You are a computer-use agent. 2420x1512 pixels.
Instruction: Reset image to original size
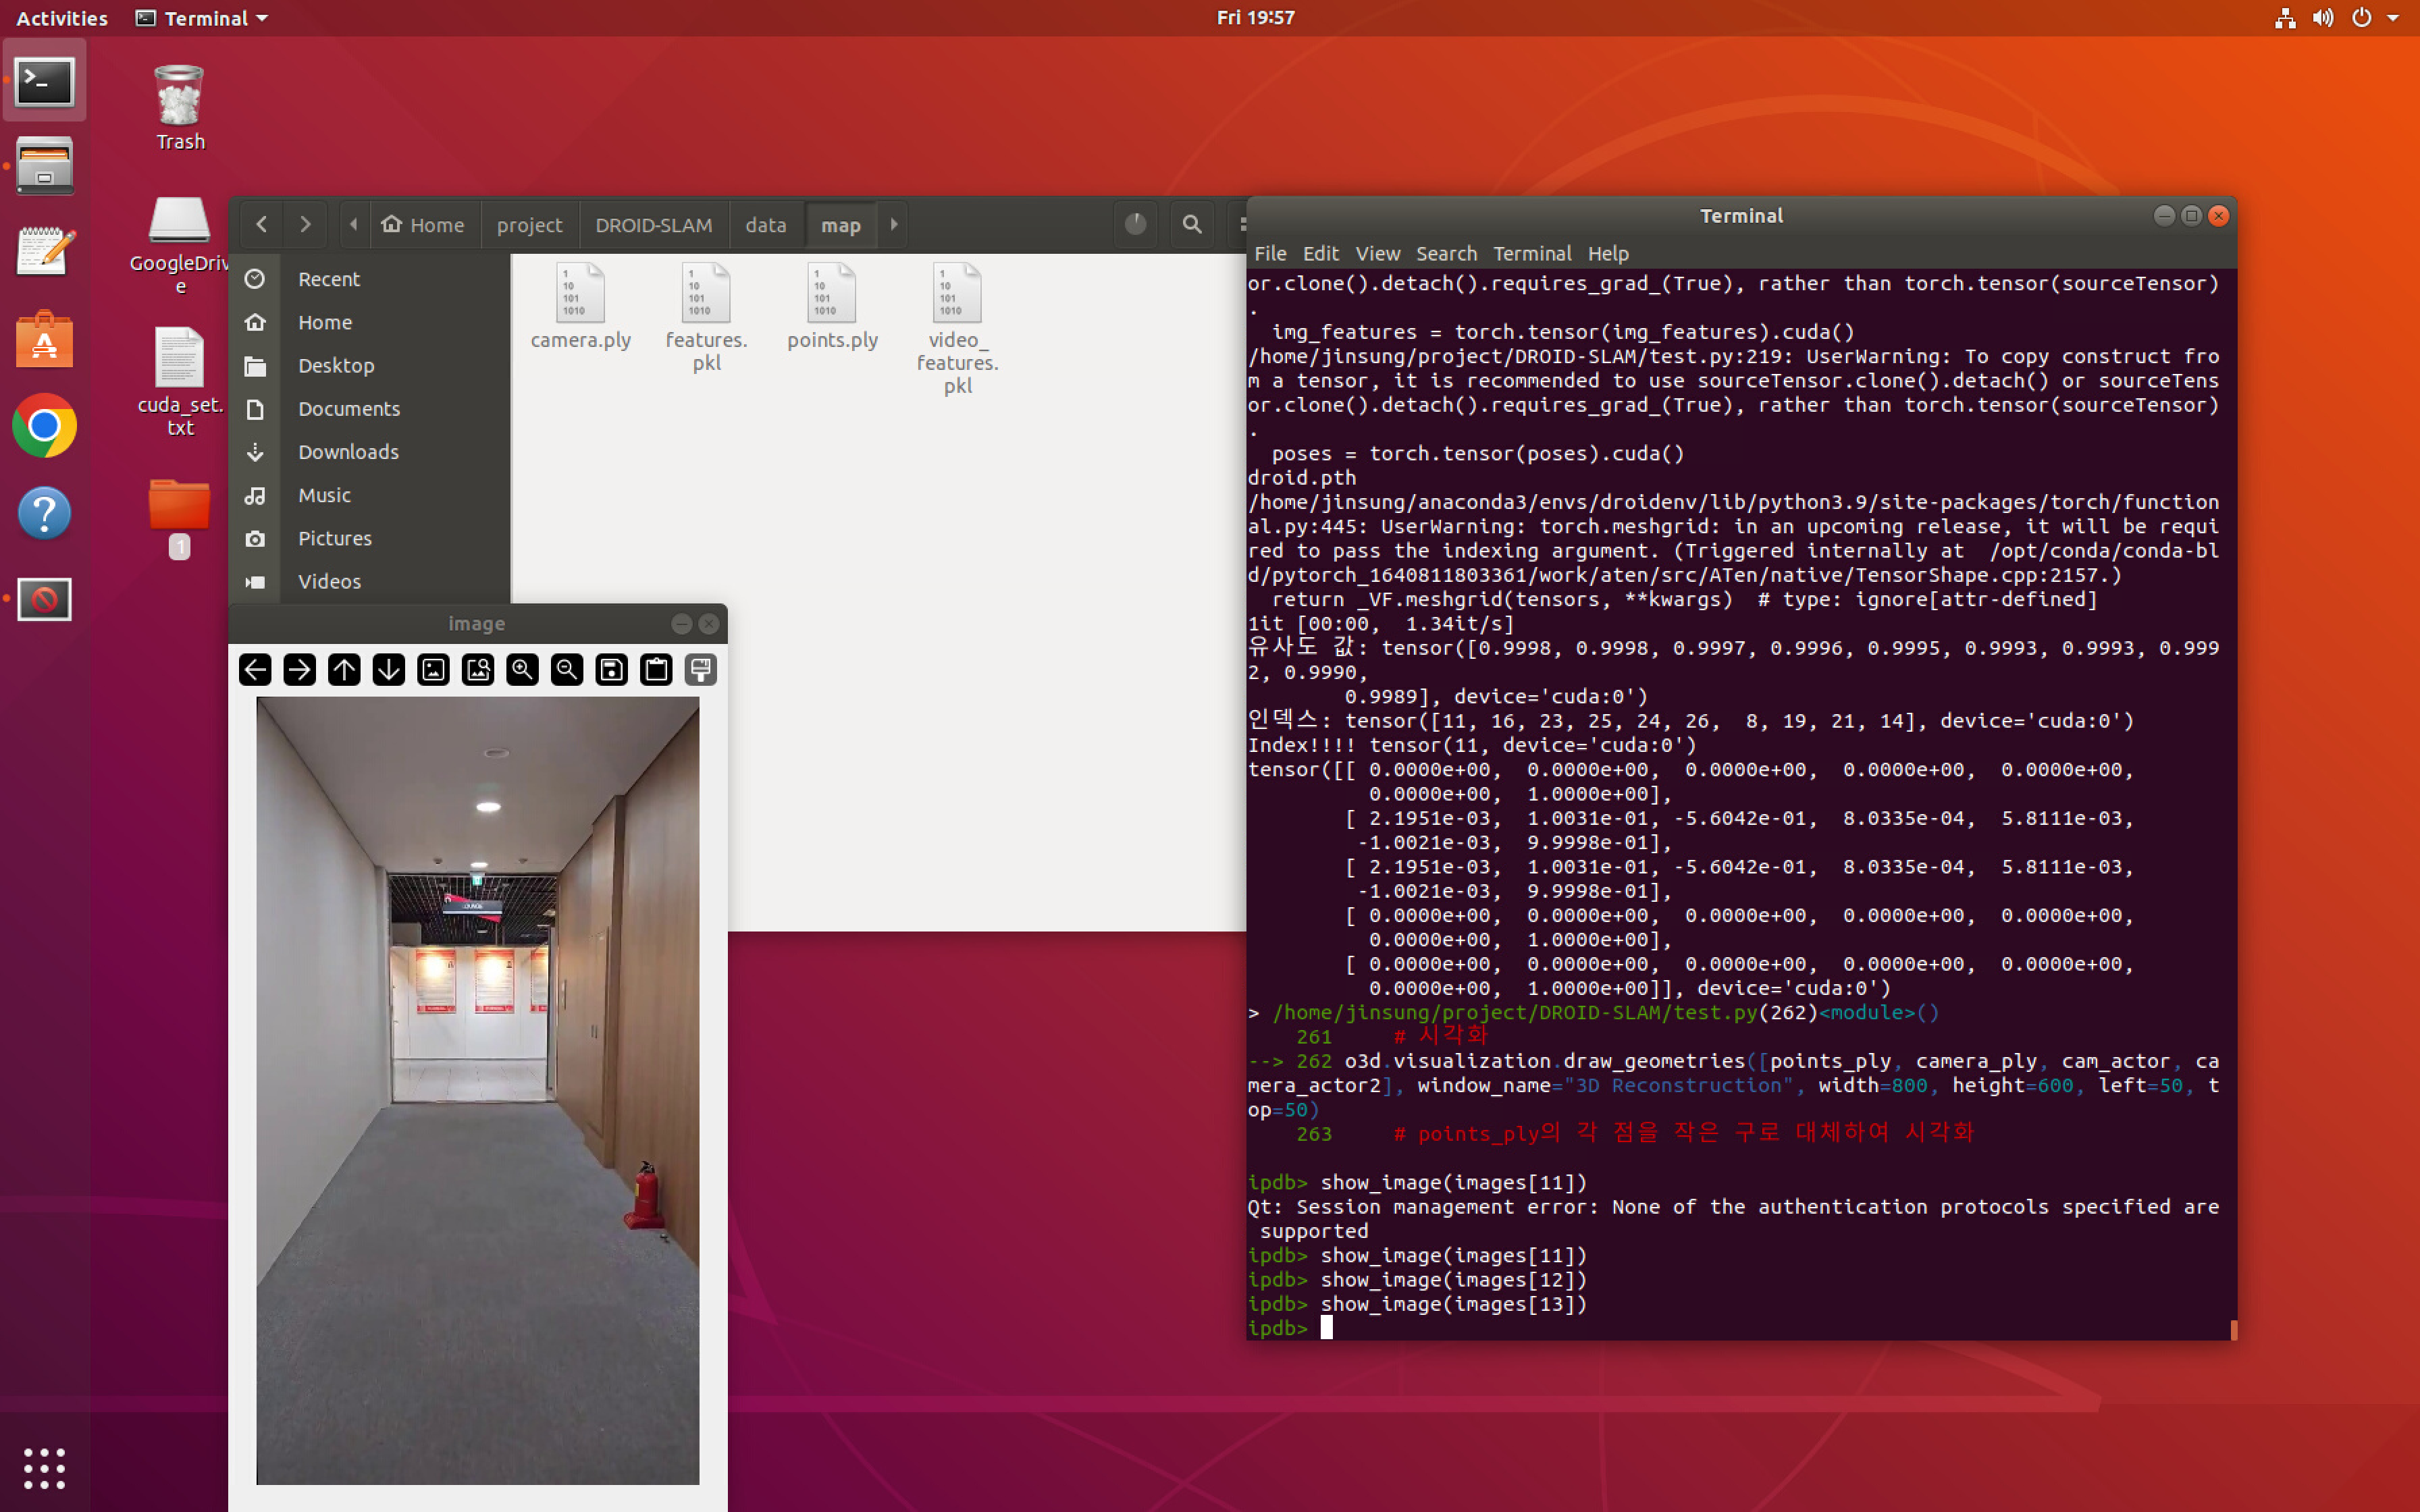[433, 670]
